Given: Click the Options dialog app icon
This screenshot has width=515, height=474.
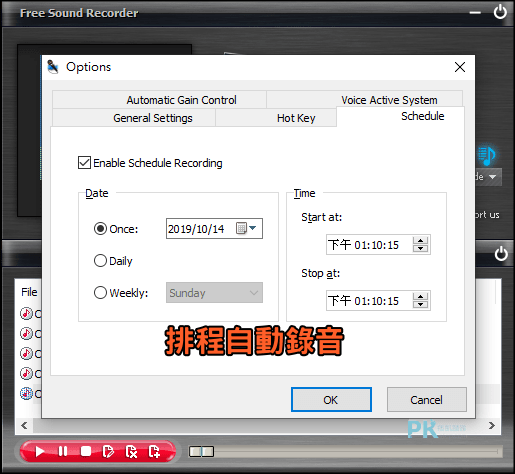Looking at the screenshot, I should pos(53,67).
